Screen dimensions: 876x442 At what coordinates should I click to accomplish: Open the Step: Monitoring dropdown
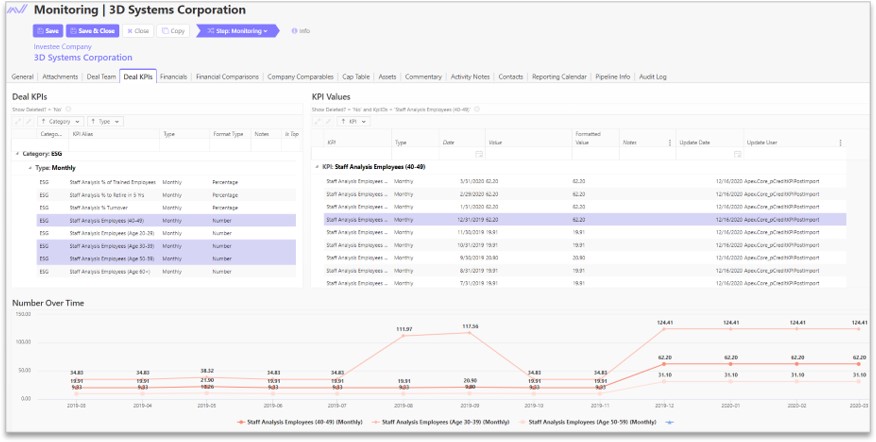tap(237, 31)
